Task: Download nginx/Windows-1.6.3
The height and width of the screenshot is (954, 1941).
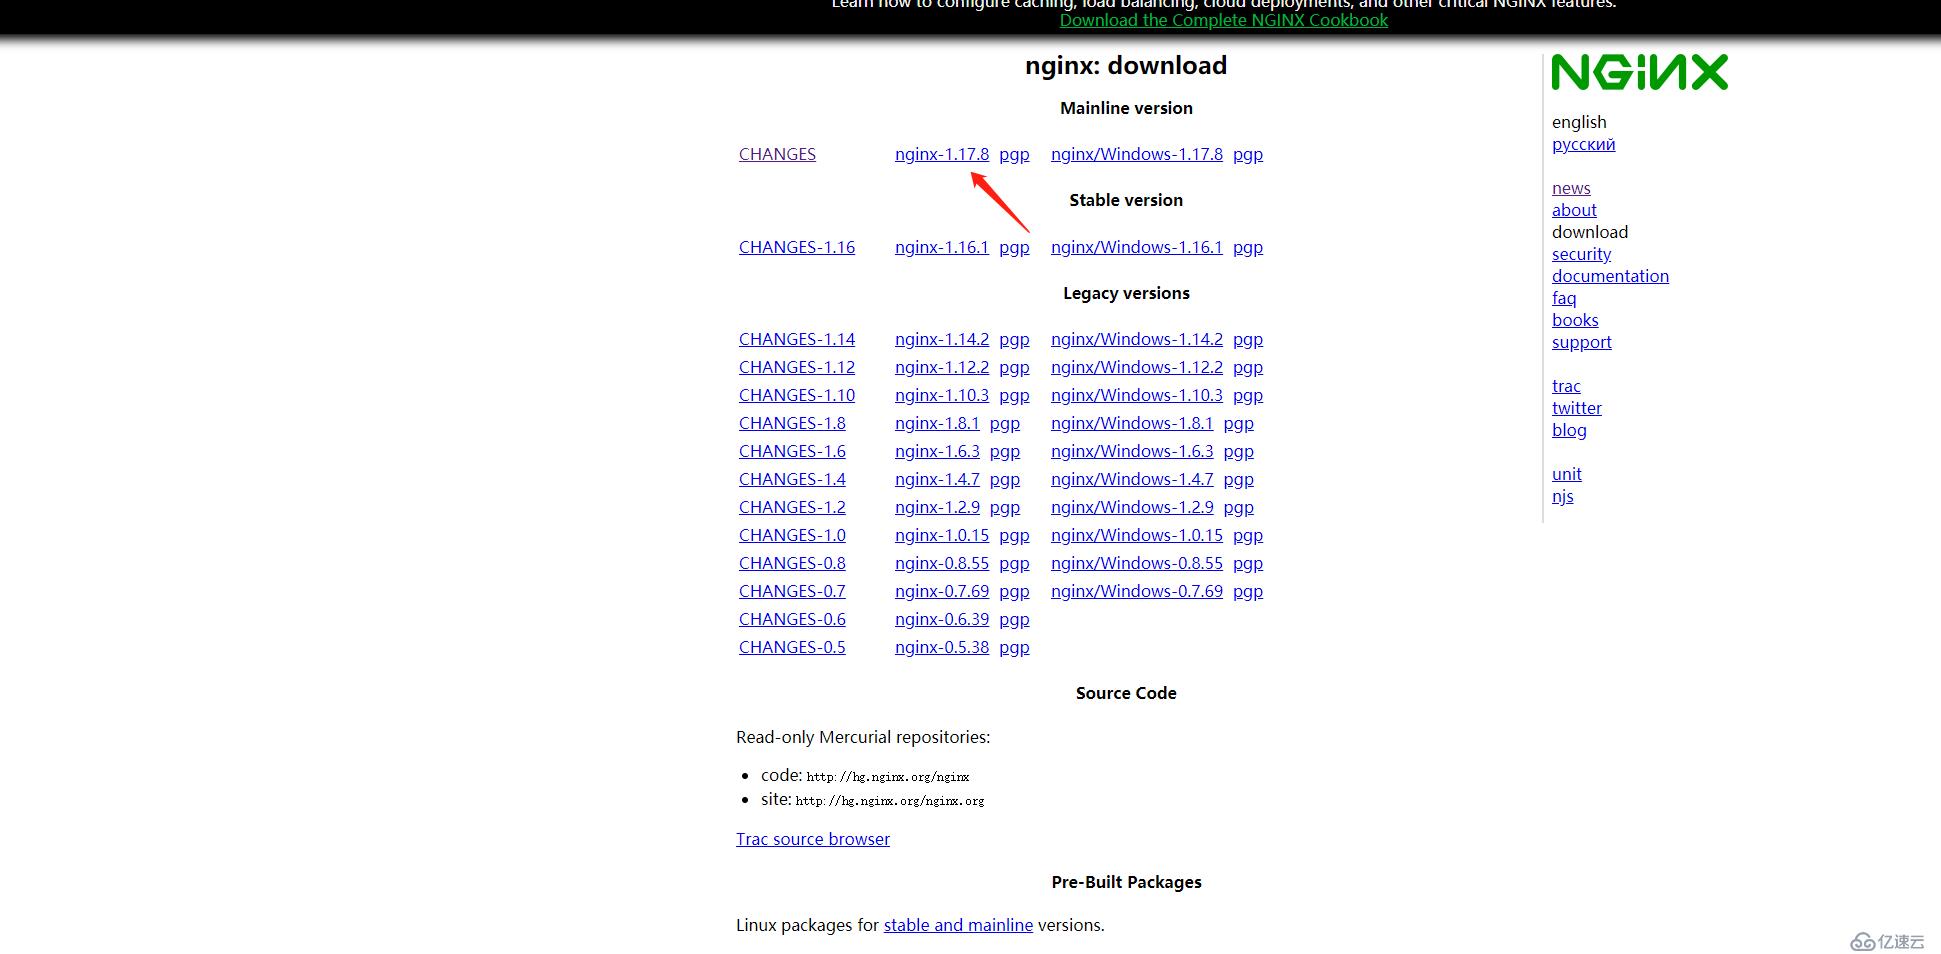Action: [1132, 451]
